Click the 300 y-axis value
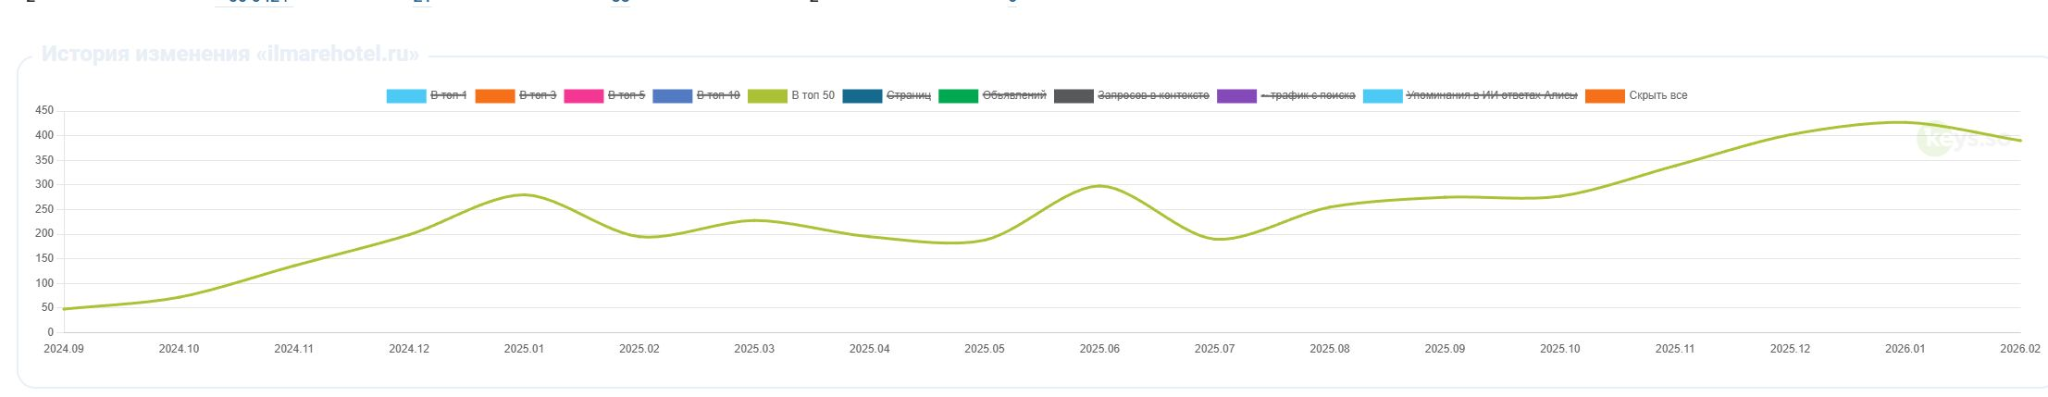 coord(44,185)
